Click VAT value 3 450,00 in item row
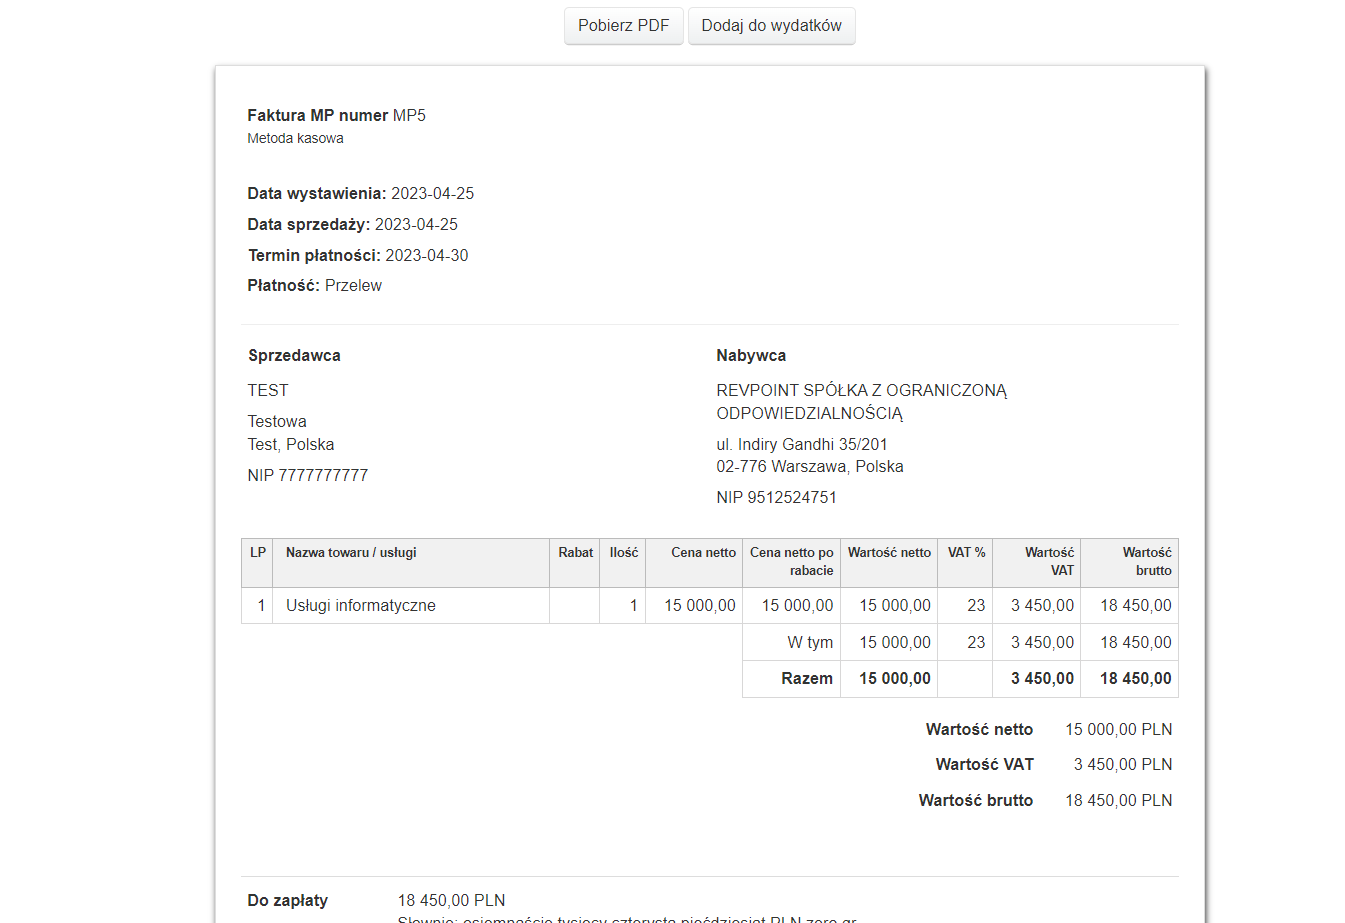 pyautogui.click(x=1042, y=605)
